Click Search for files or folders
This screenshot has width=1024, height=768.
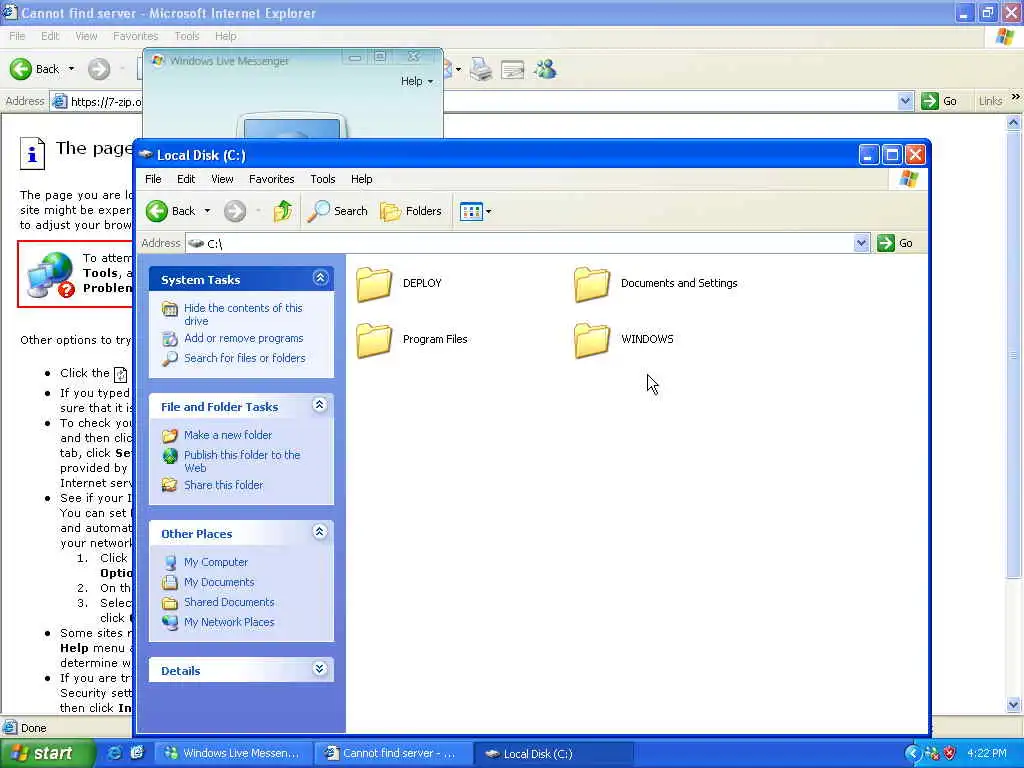pyautogui.click(x=245, y=358)
